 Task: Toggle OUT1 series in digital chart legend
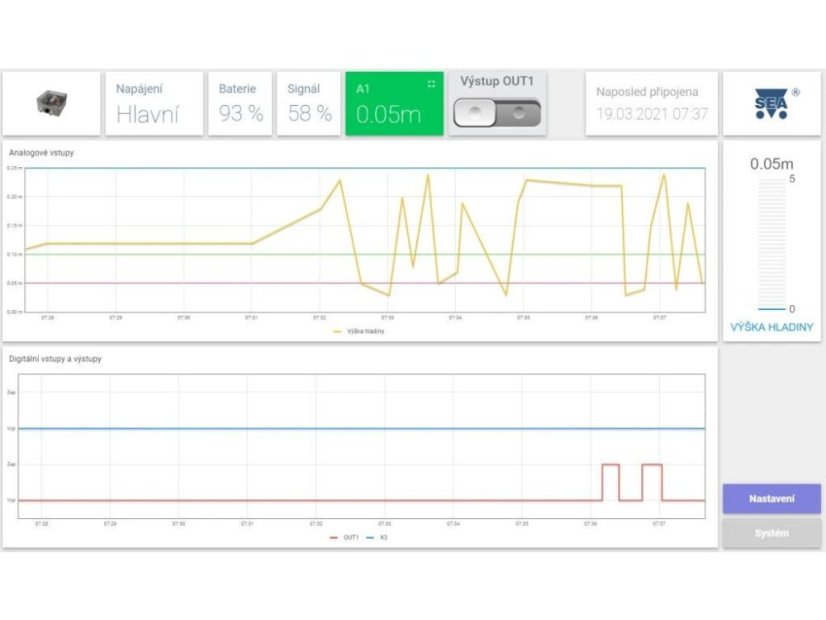345,537
